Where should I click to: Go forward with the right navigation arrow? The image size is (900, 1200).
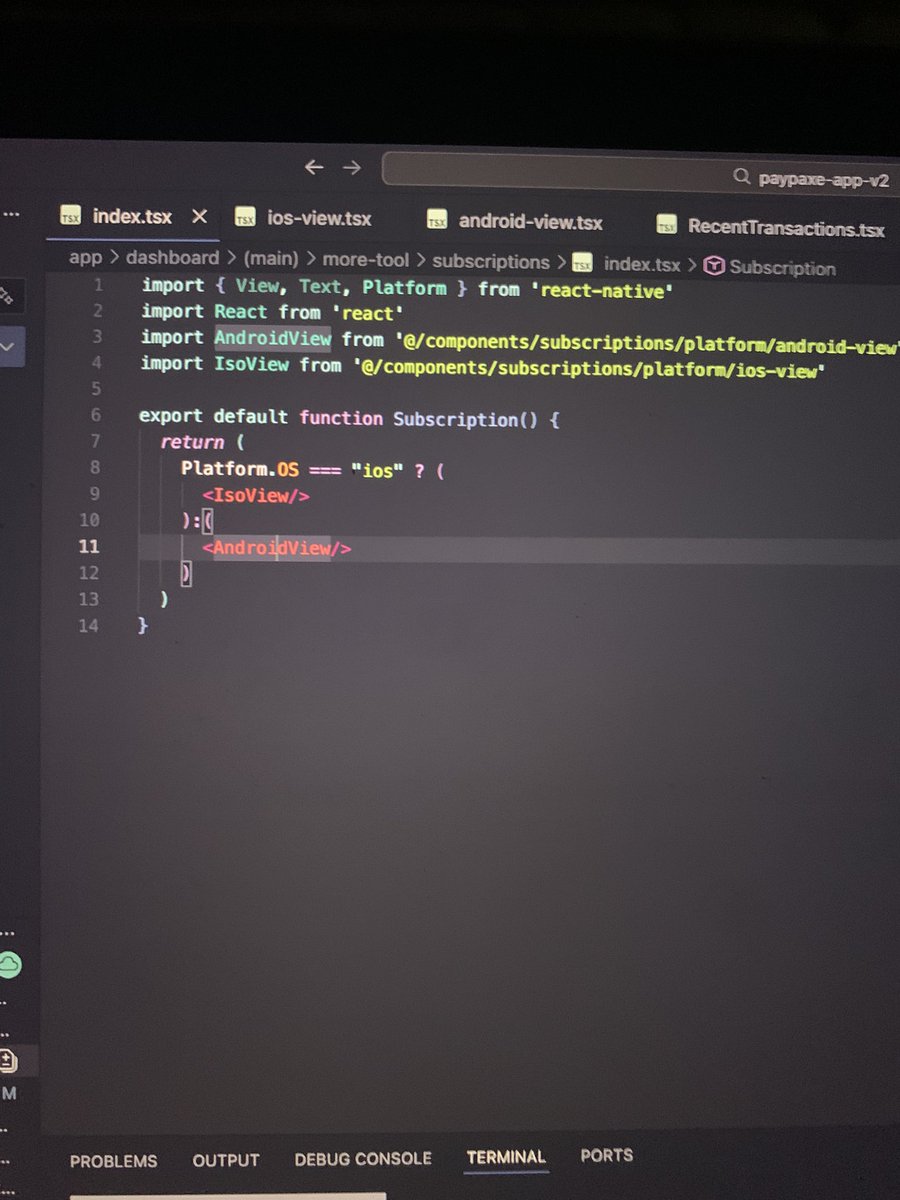[x=351, y=168]
